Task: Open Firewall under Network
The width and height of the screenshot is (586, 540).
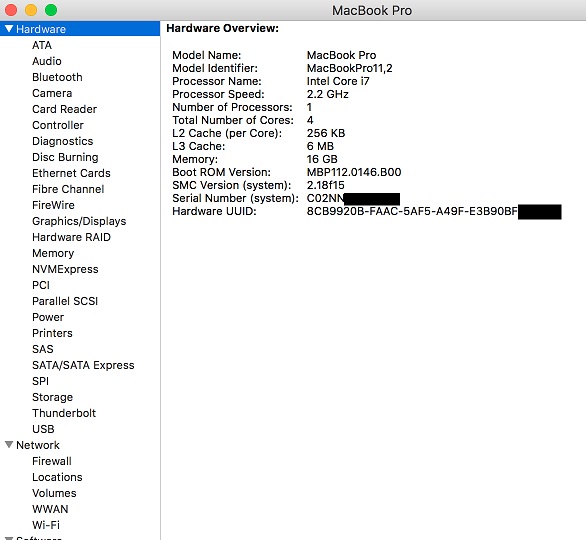Action: [52, 461]
